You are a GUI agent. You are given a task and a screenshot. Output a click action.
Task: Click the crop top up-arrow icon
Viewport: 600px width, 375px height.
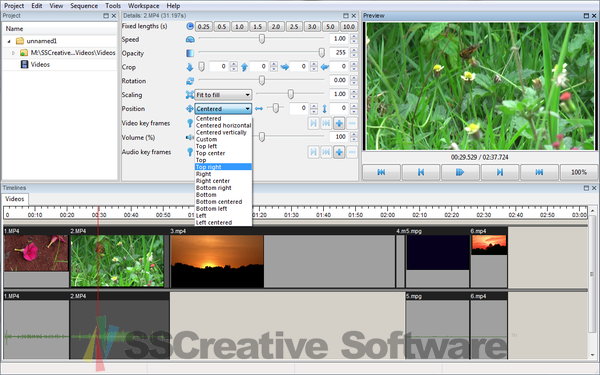click(x=245, y=67)
